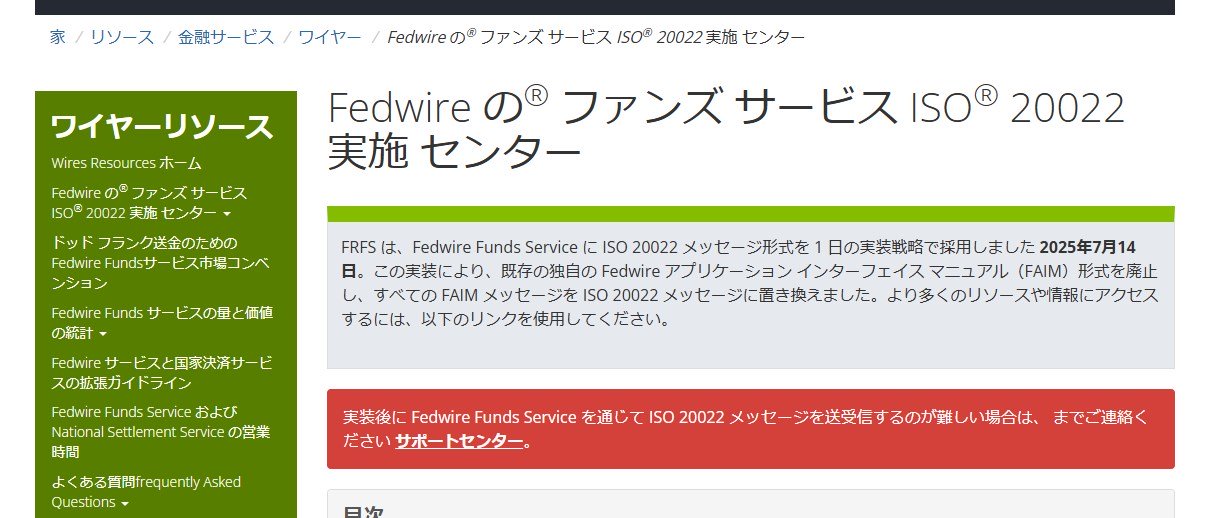1229x518 pixels.
Task: Expand the caret beside Frequently Asked Questions
Action: coord(125,504)
